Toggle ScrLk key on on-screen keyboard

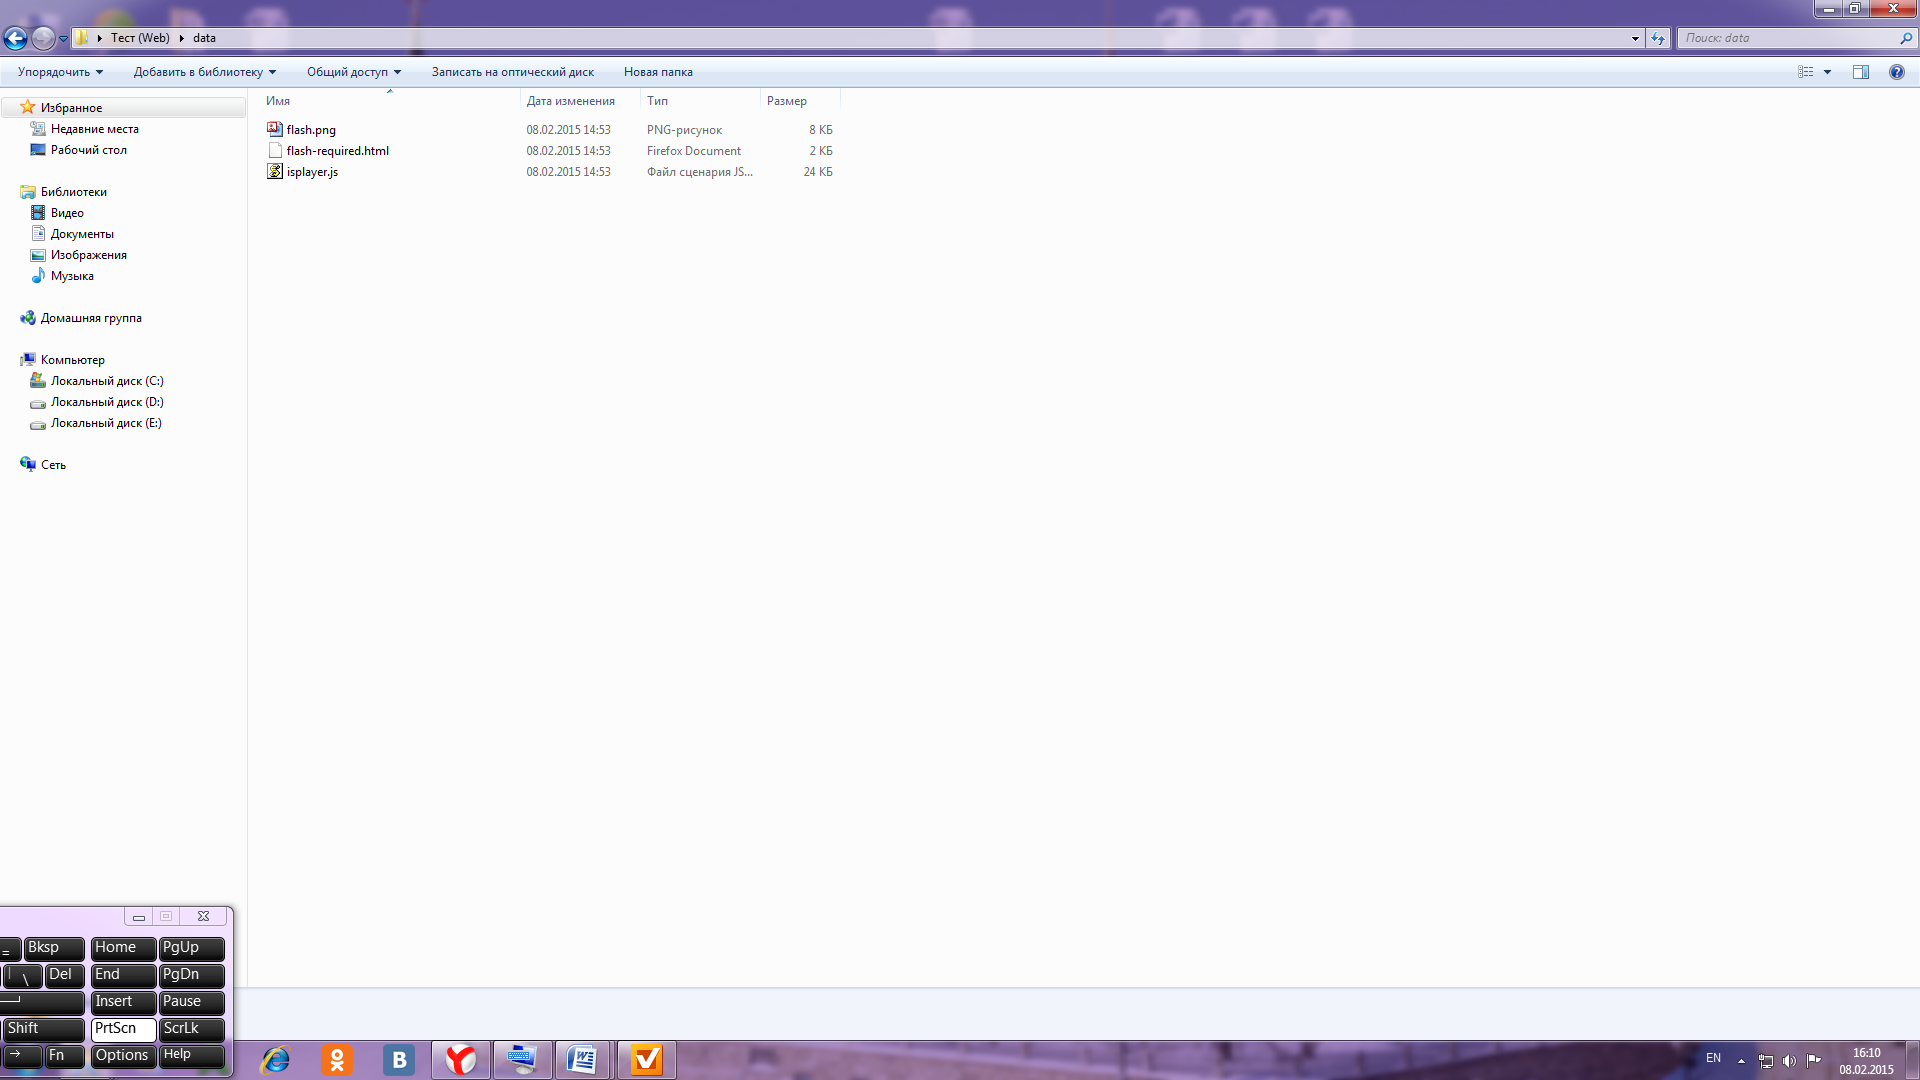192,1029
